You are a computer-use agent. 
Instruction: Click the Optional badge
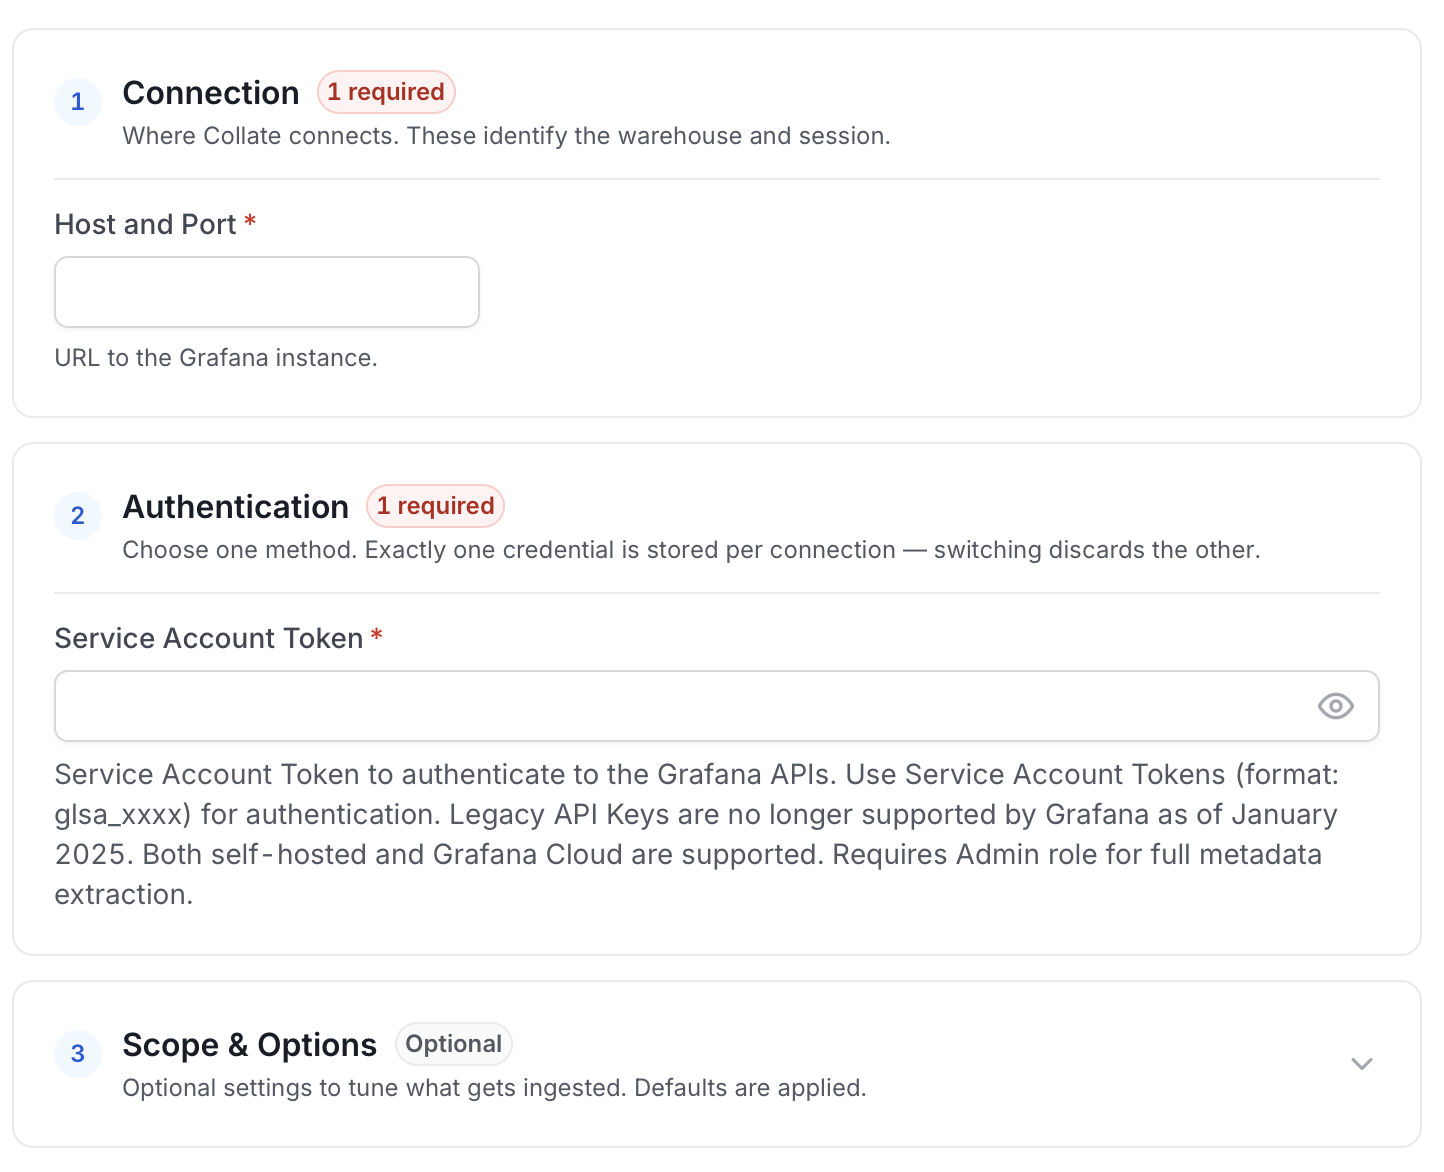coord(454,1044)
